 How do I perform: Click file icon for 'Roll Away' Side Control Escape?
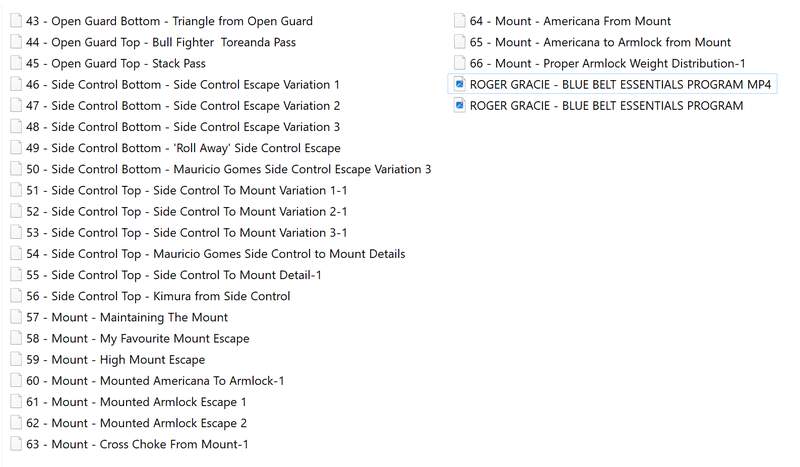[x=16, y=148]
